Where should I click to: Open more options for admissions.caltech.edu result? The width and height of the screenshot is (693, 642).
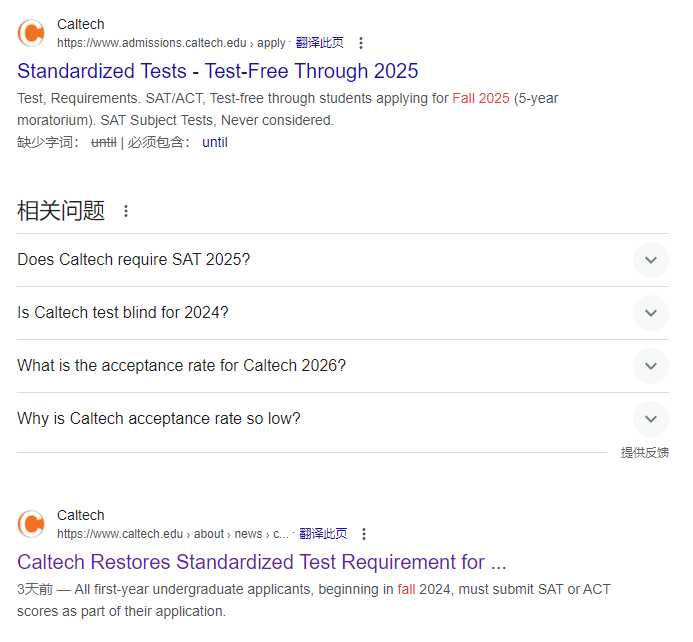[361, 43]
